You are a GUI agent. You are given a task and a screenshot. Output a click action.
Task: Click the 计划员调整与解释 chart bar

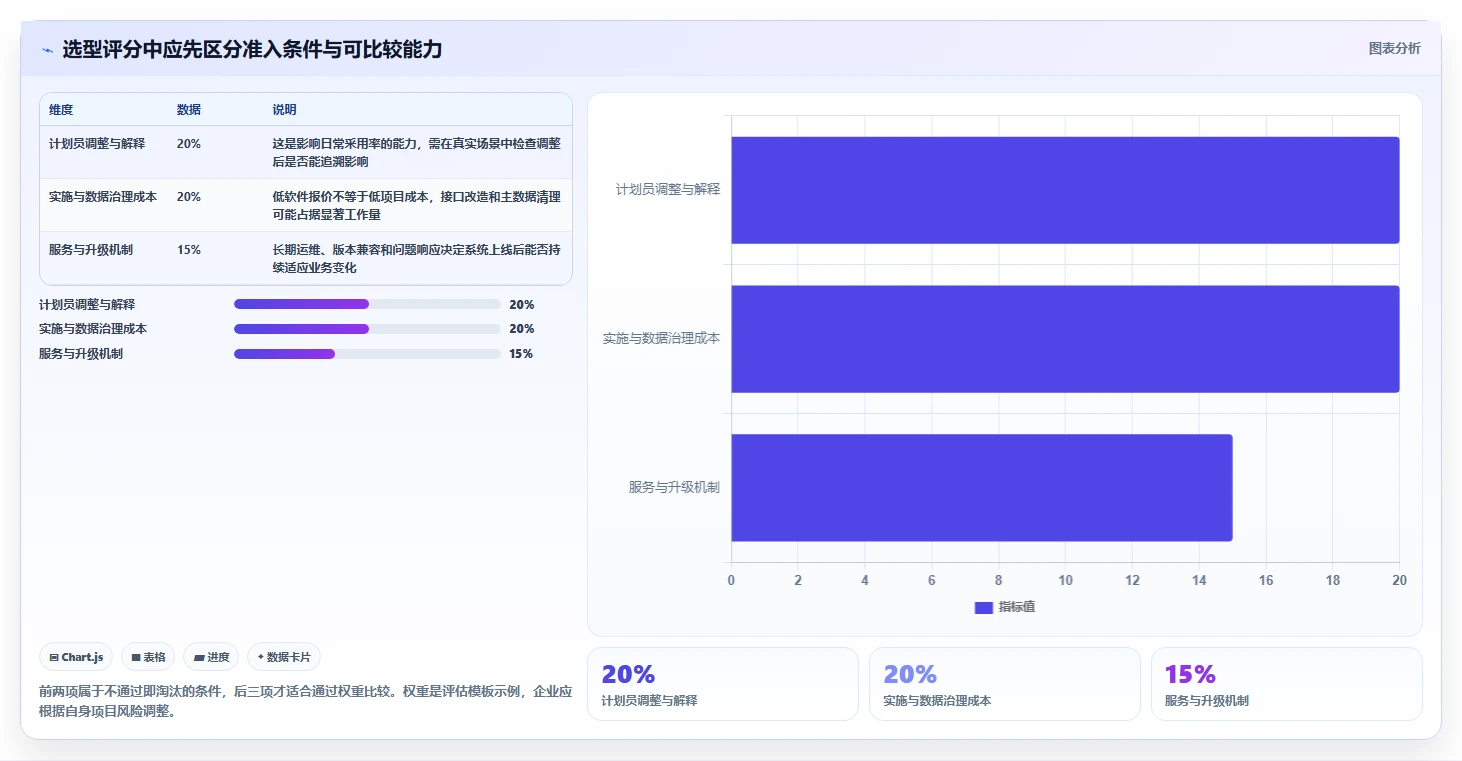click(1065, 190)
